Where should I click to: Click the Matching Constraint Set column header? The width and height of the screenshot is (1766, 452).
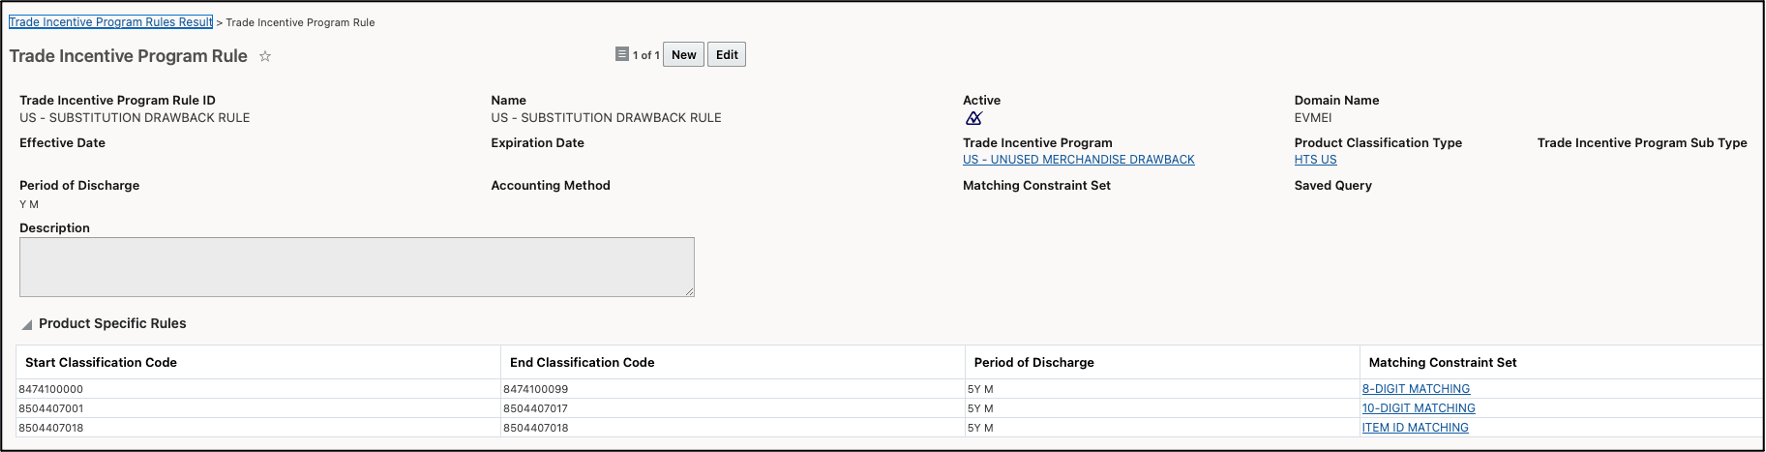[x=1442, y=362]
